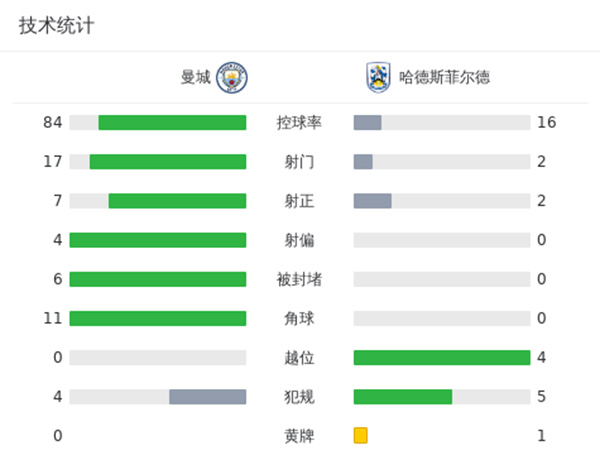The height and width of the screenshot is (455, 600).
Task: Click the Manchester City club crest
Action: click(x=231, y=77)
